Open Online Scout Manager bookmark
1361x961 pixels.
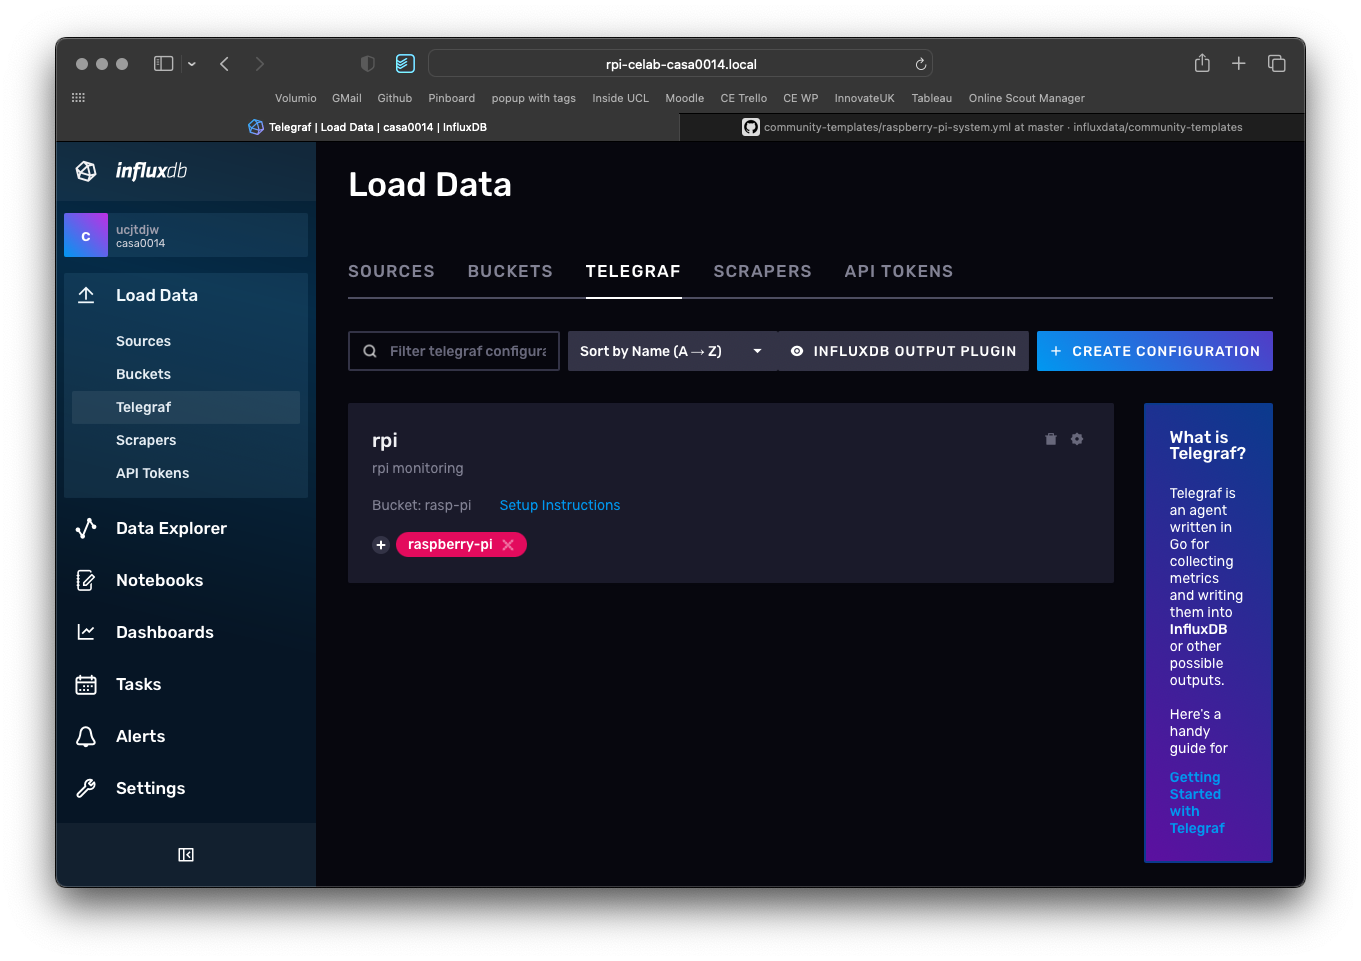click(1027, 98)
